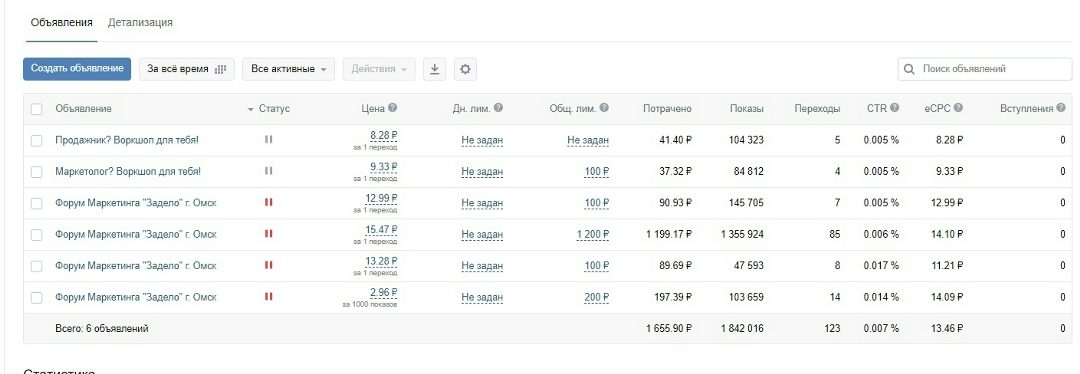The width and height of the screenshot is (1080, 374).
Task: Edit the 2.96 ₽ per 1000 impressions price
Action: (384, 293)
